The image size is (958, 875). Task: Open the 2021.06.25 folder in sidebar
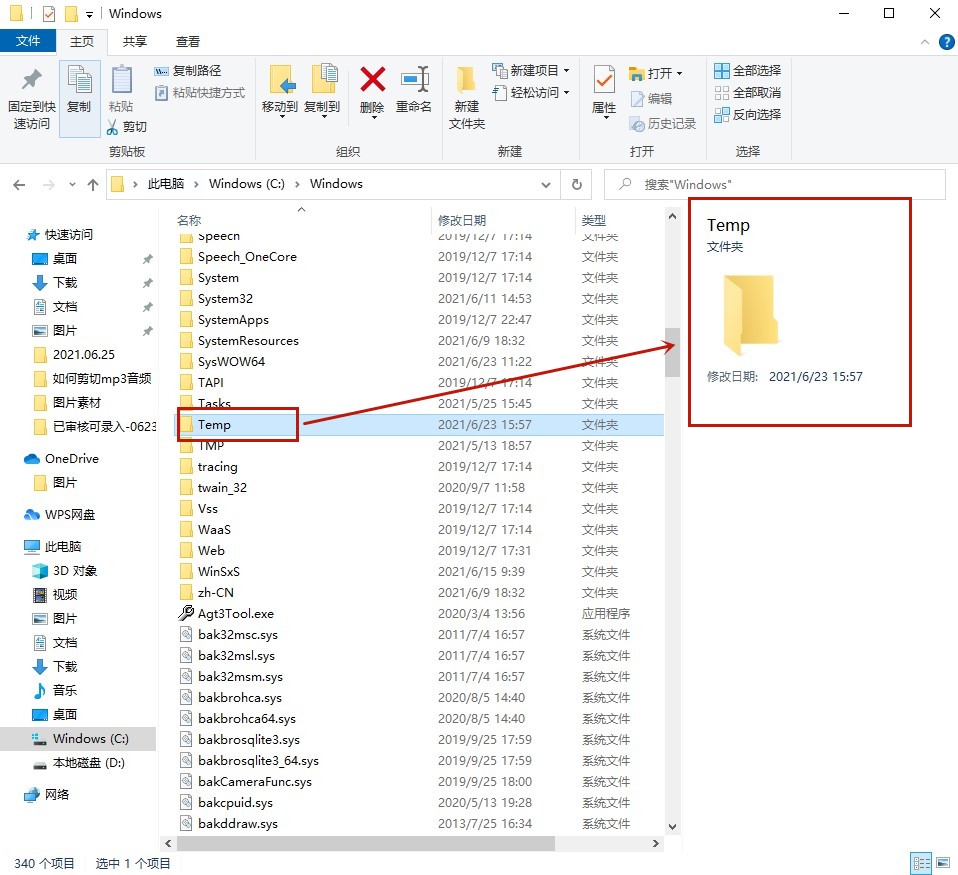75,355
